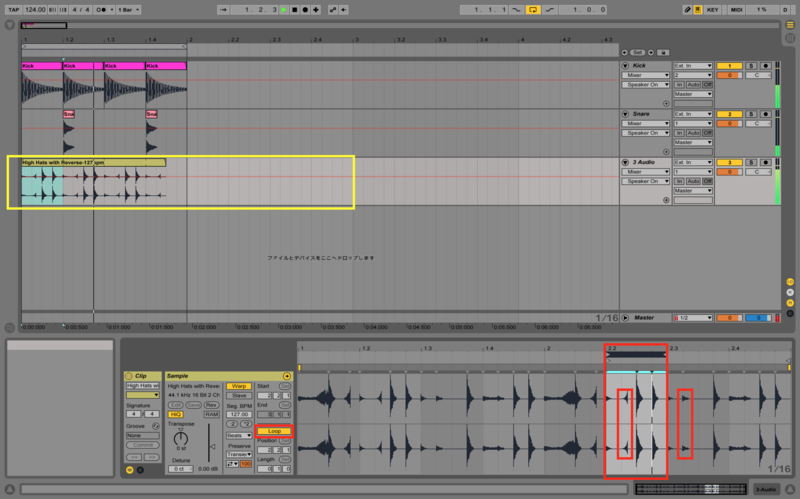Enable MIDI map mode
This screenshot has height=499, width=800.
736,10
